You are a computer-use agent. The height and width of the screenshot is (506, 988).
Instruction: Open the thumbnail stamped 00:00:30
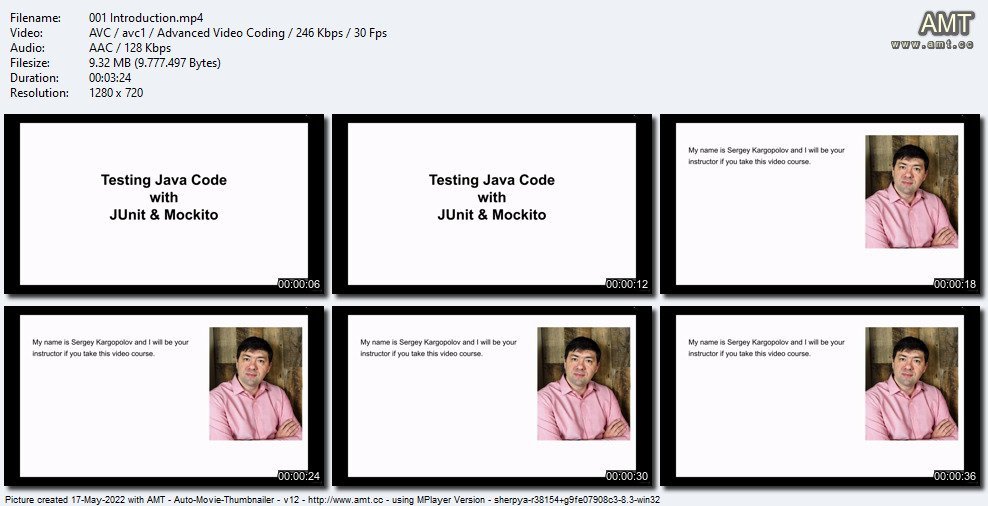point(492,396)
